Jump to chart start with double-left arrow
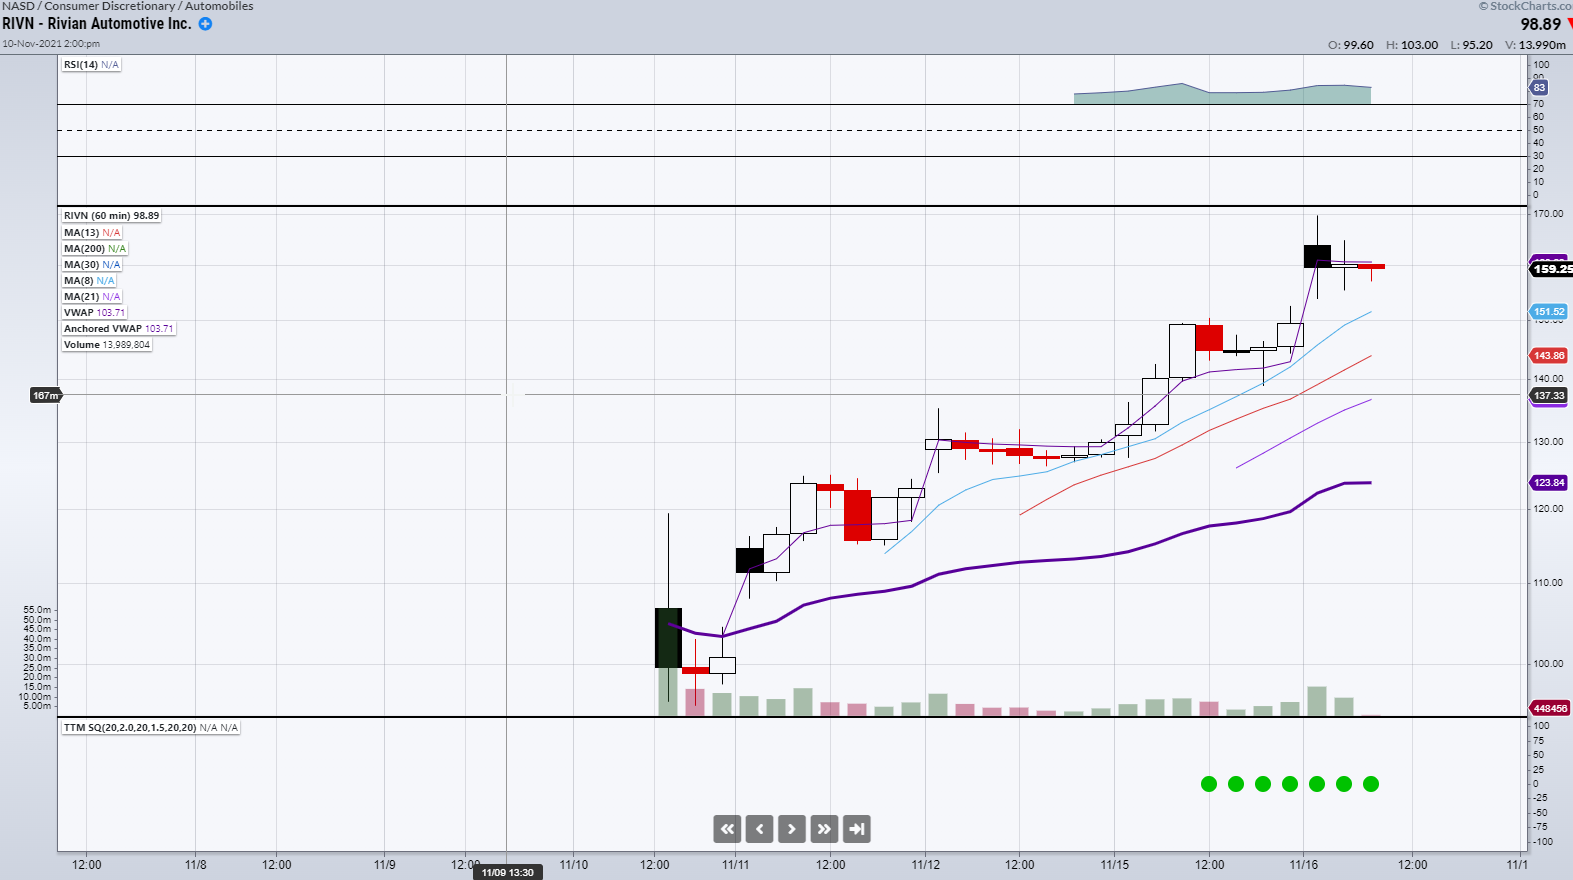Image resolution: width=1573 pixels, height=880 pixels. pos(727,829)
